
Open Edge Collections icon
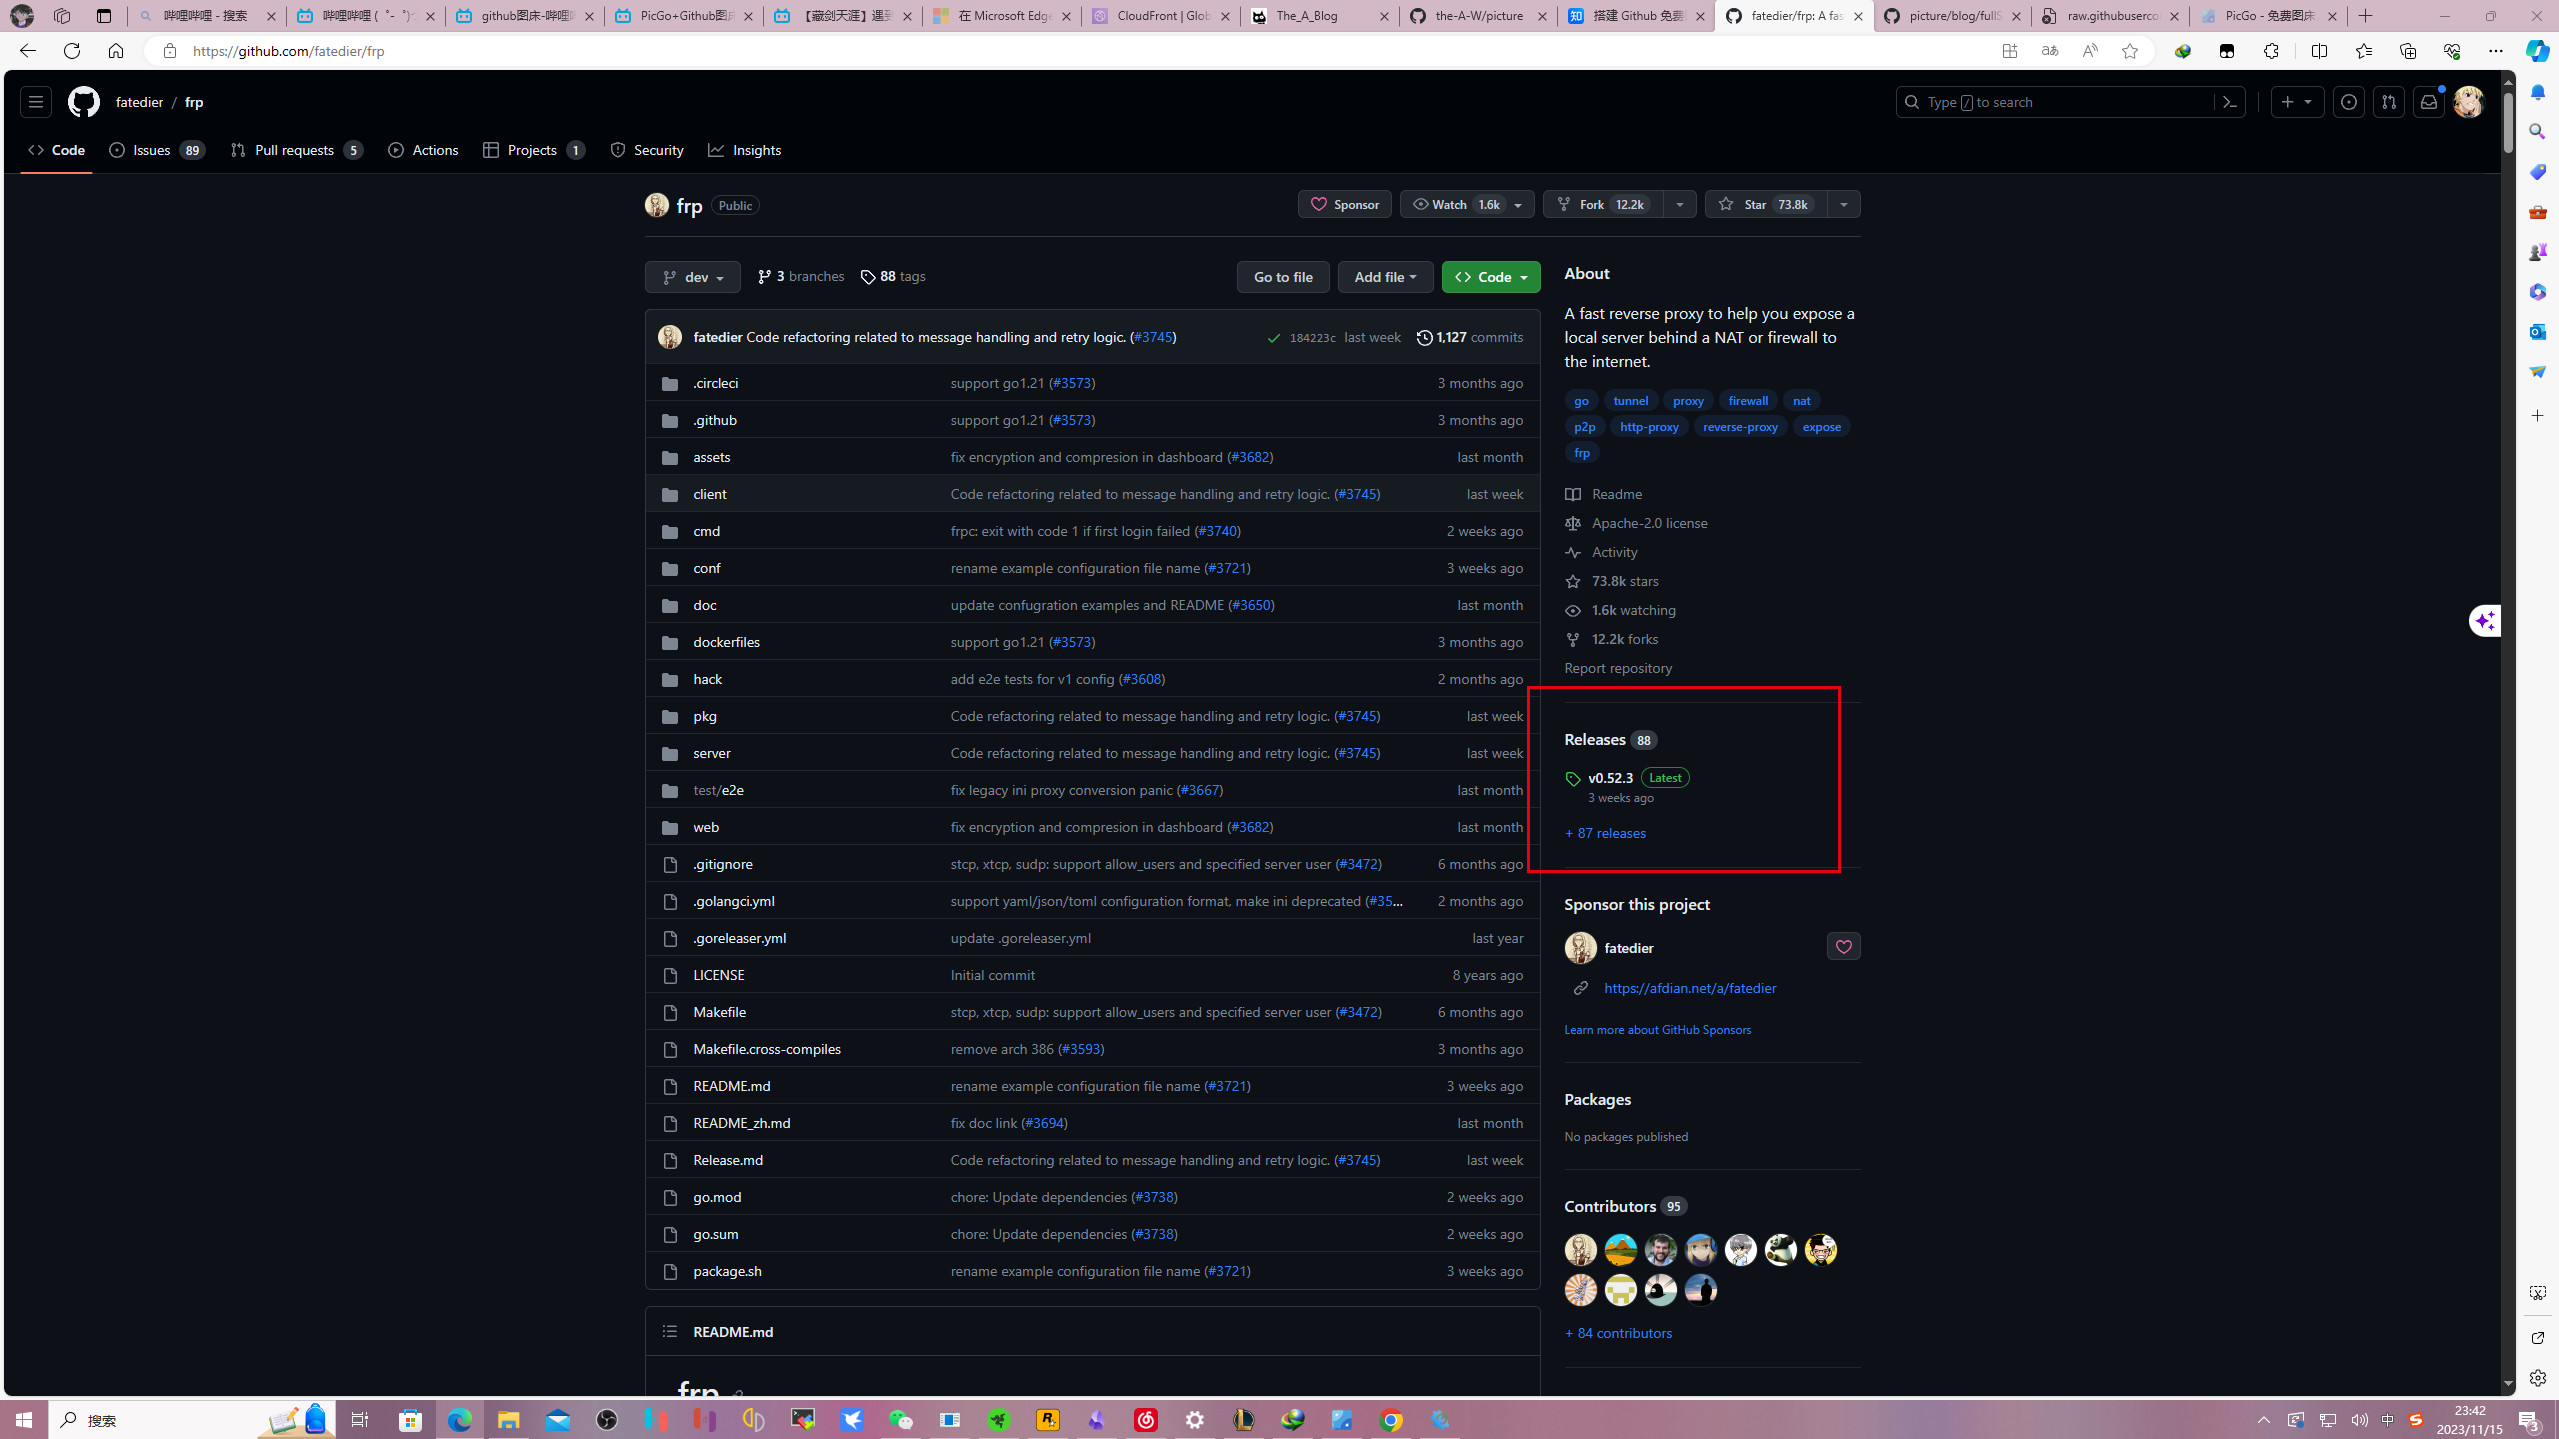(x=2407, y=51)
